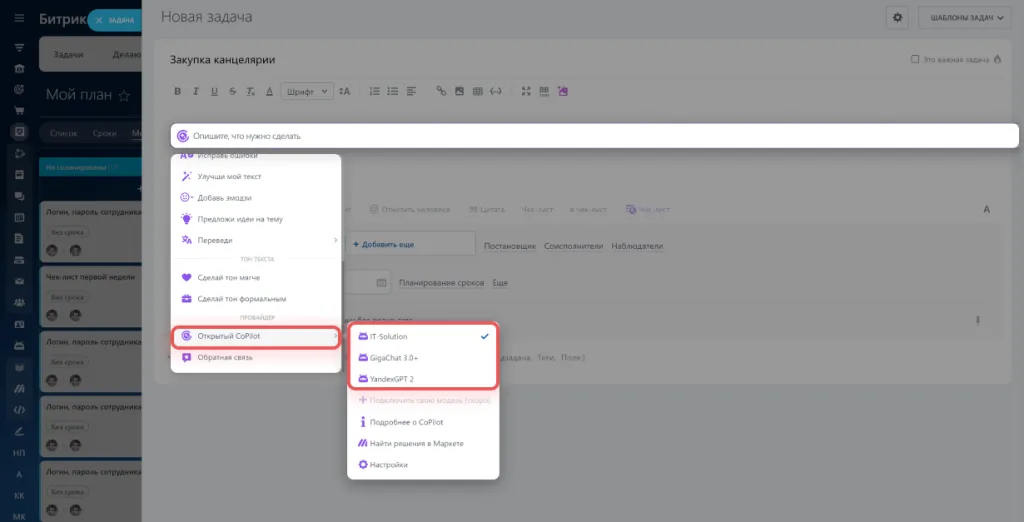
Task: Click the bold formatting icon
Action: click(x=178, y=91)
